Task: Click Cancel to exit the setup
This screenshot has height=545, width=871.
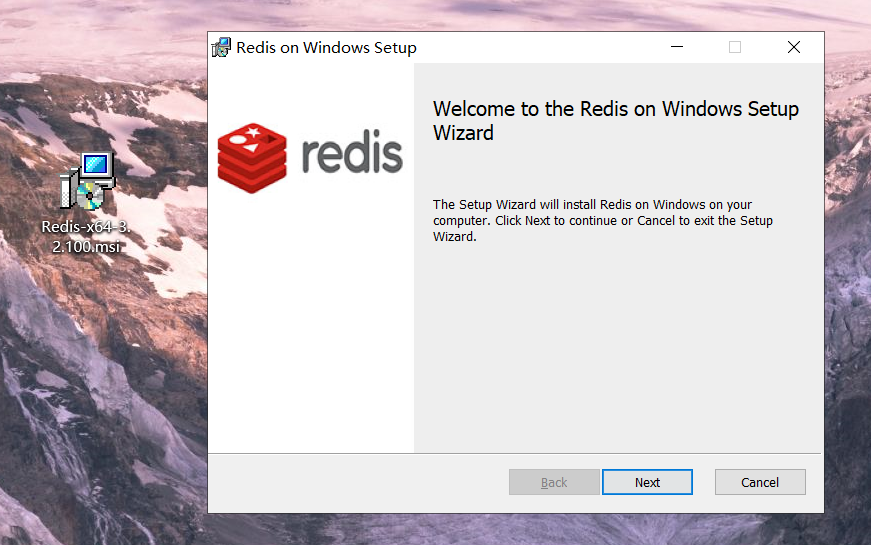Action: click(760, 482)
